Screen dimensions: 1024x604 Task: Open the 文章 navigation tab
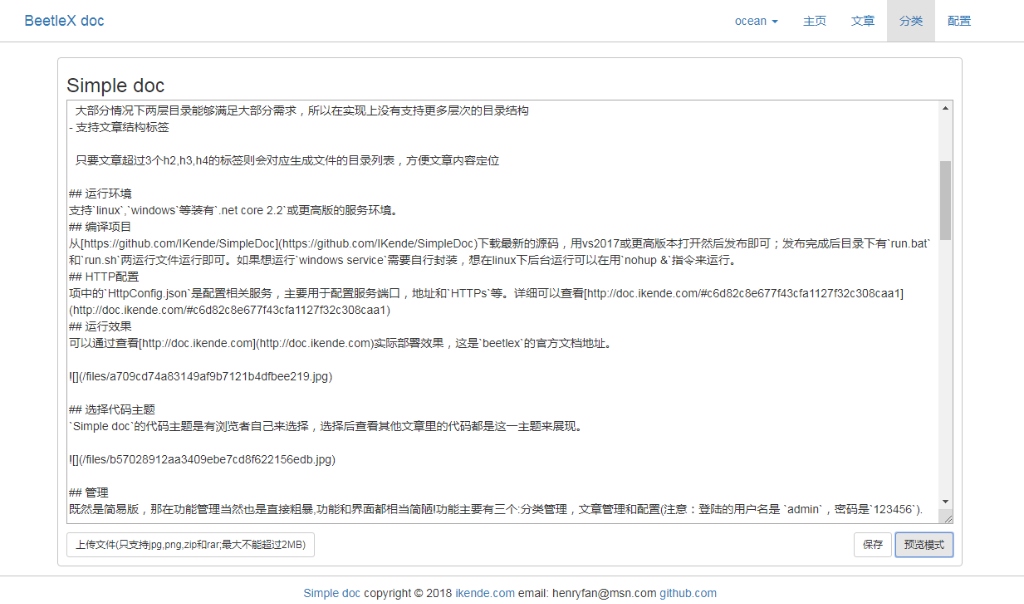coord(862,21)
